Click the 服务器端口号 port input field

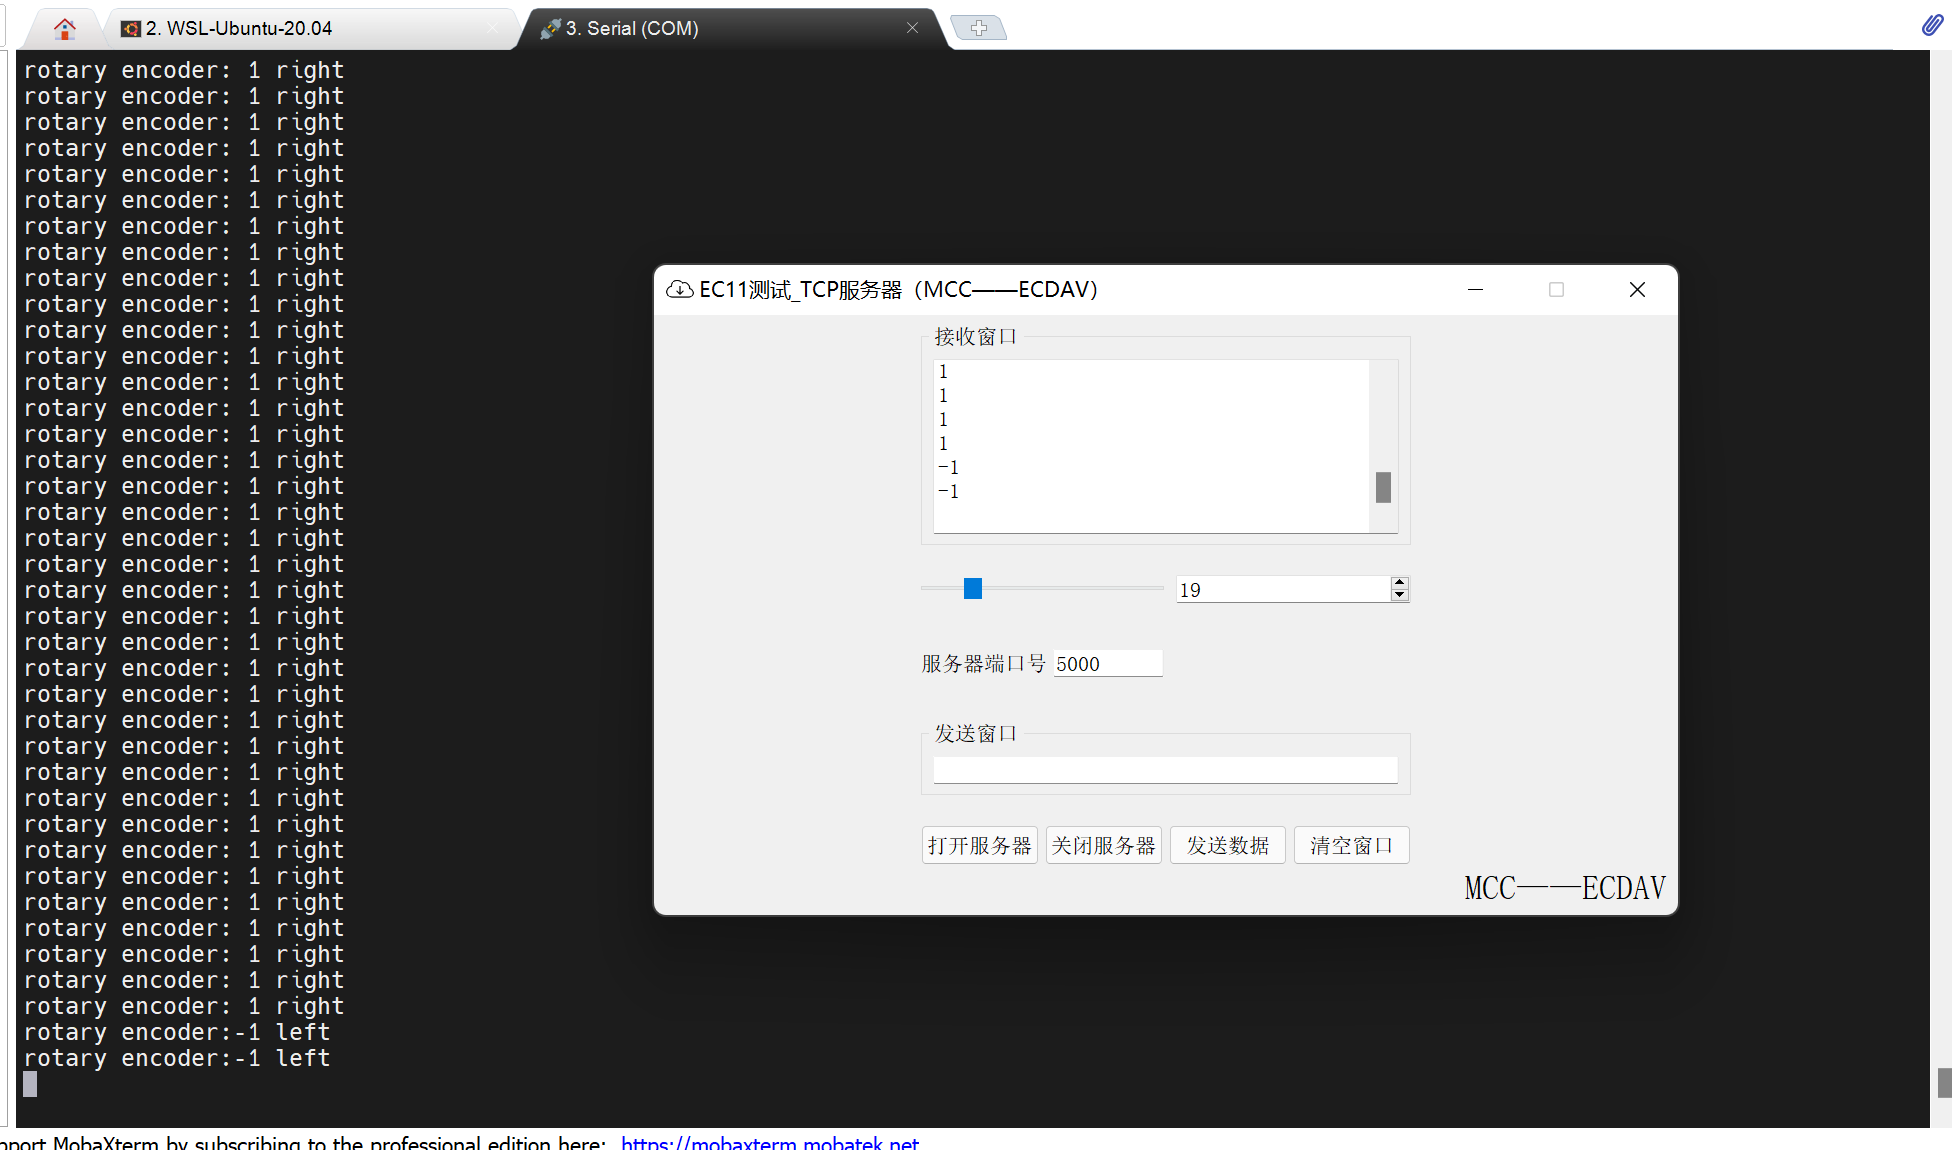(x=1107, y=663)
